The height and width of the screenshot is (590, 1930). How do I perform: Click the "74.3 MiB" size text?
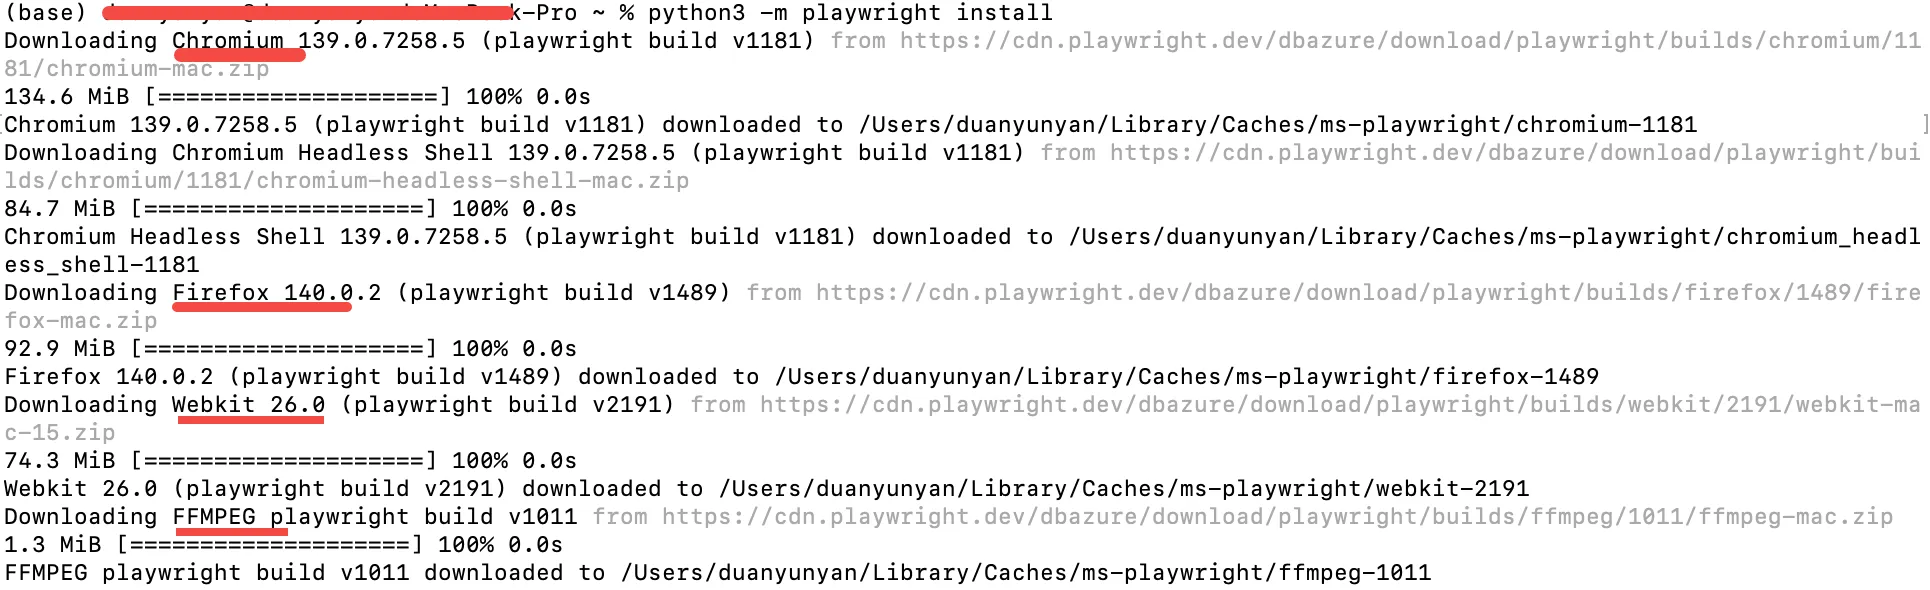[x=60, y=461]
